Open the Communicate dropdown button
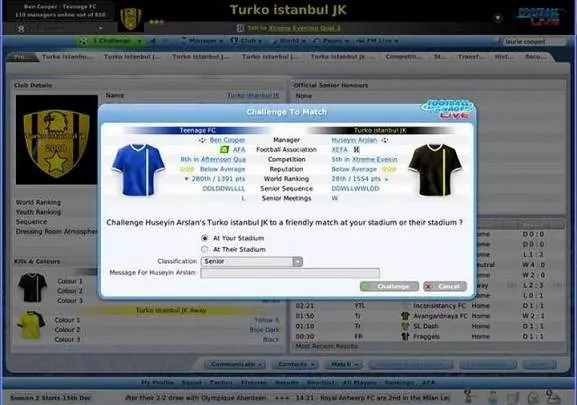The image size is (577, 405). coord(235,365)
